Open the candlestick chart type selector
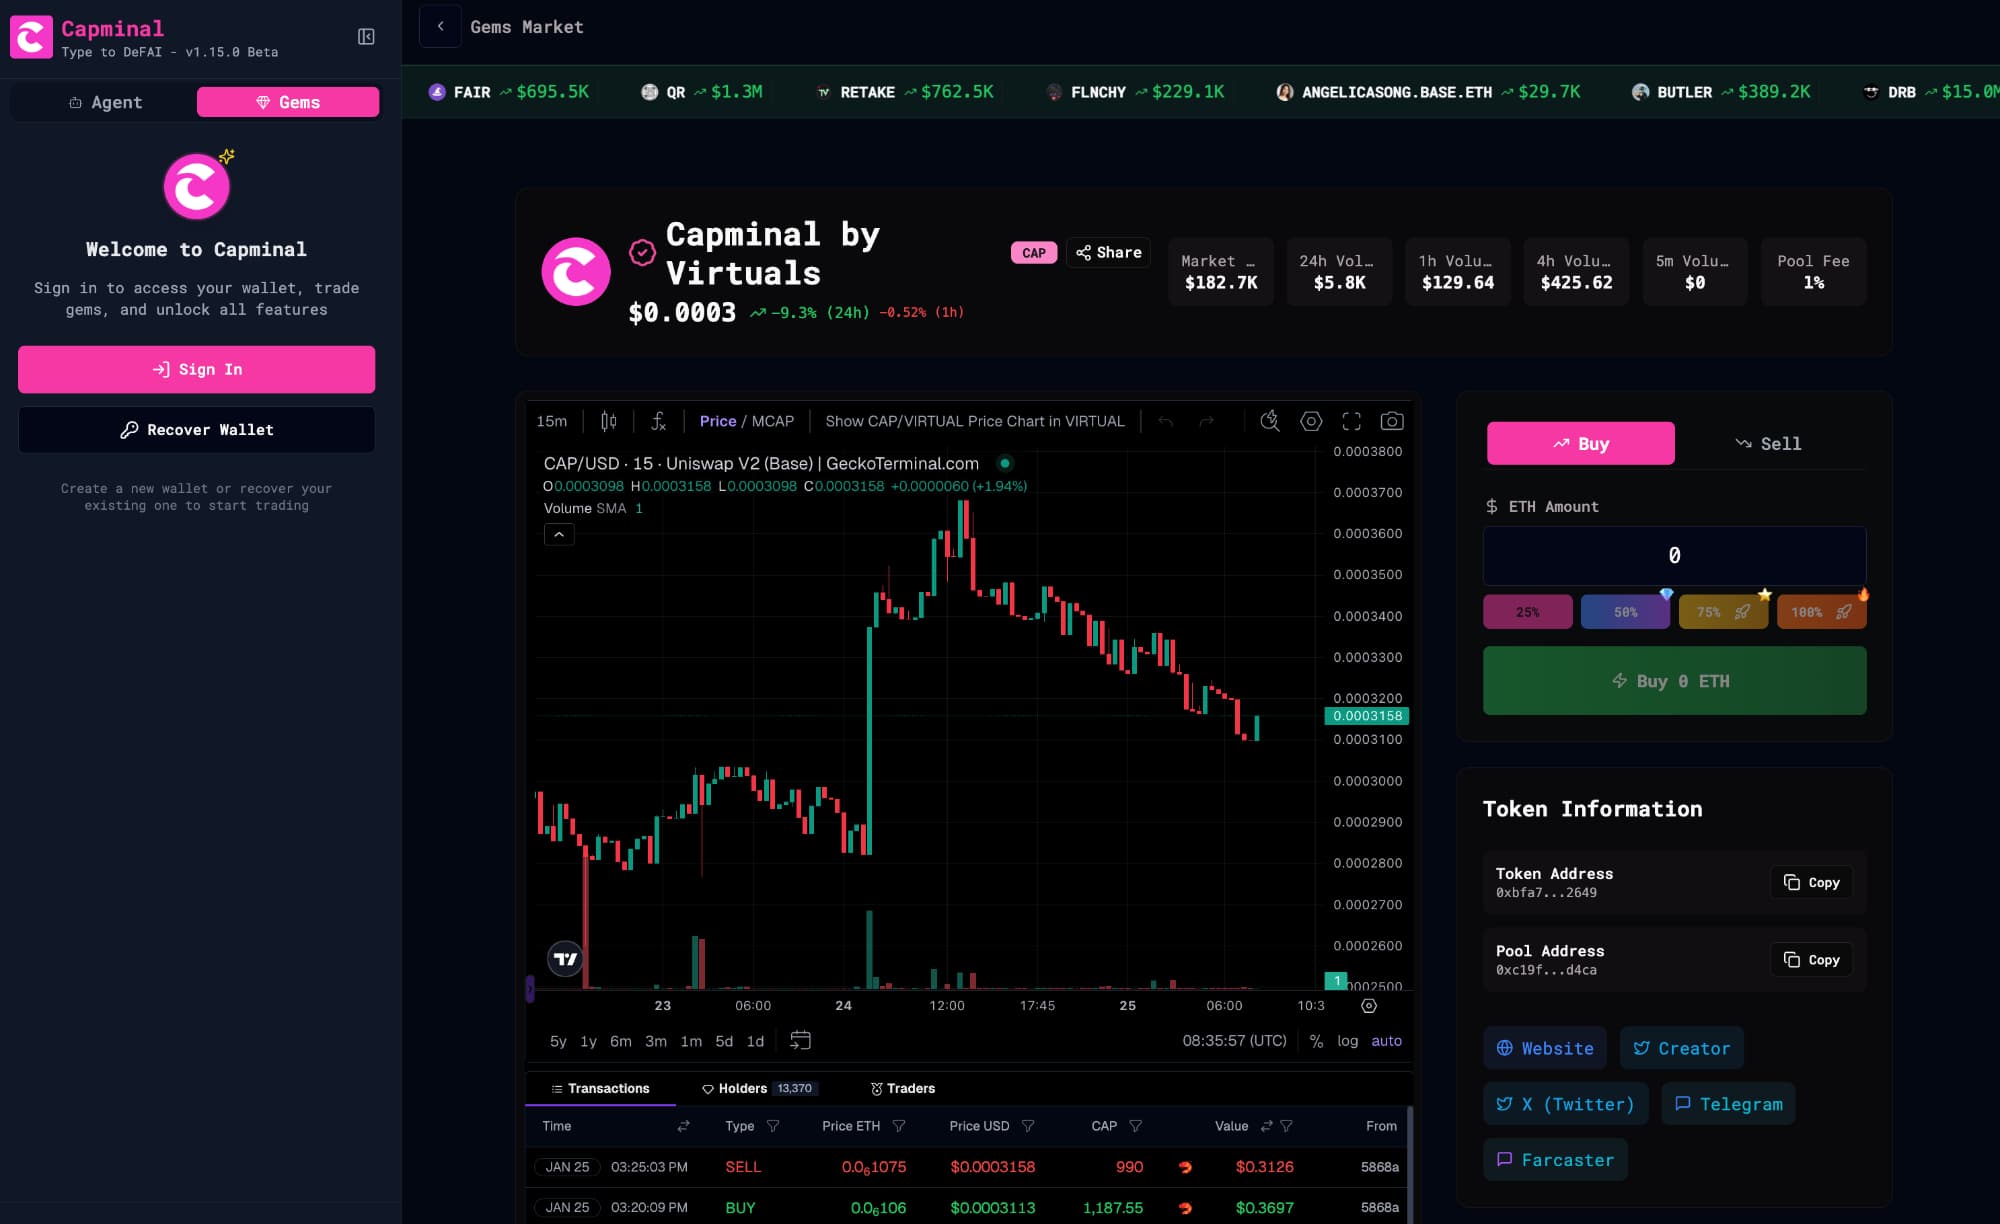The height and width of the screenshot is (1224, 2000). pyautogui.click(x=608, y=421)
